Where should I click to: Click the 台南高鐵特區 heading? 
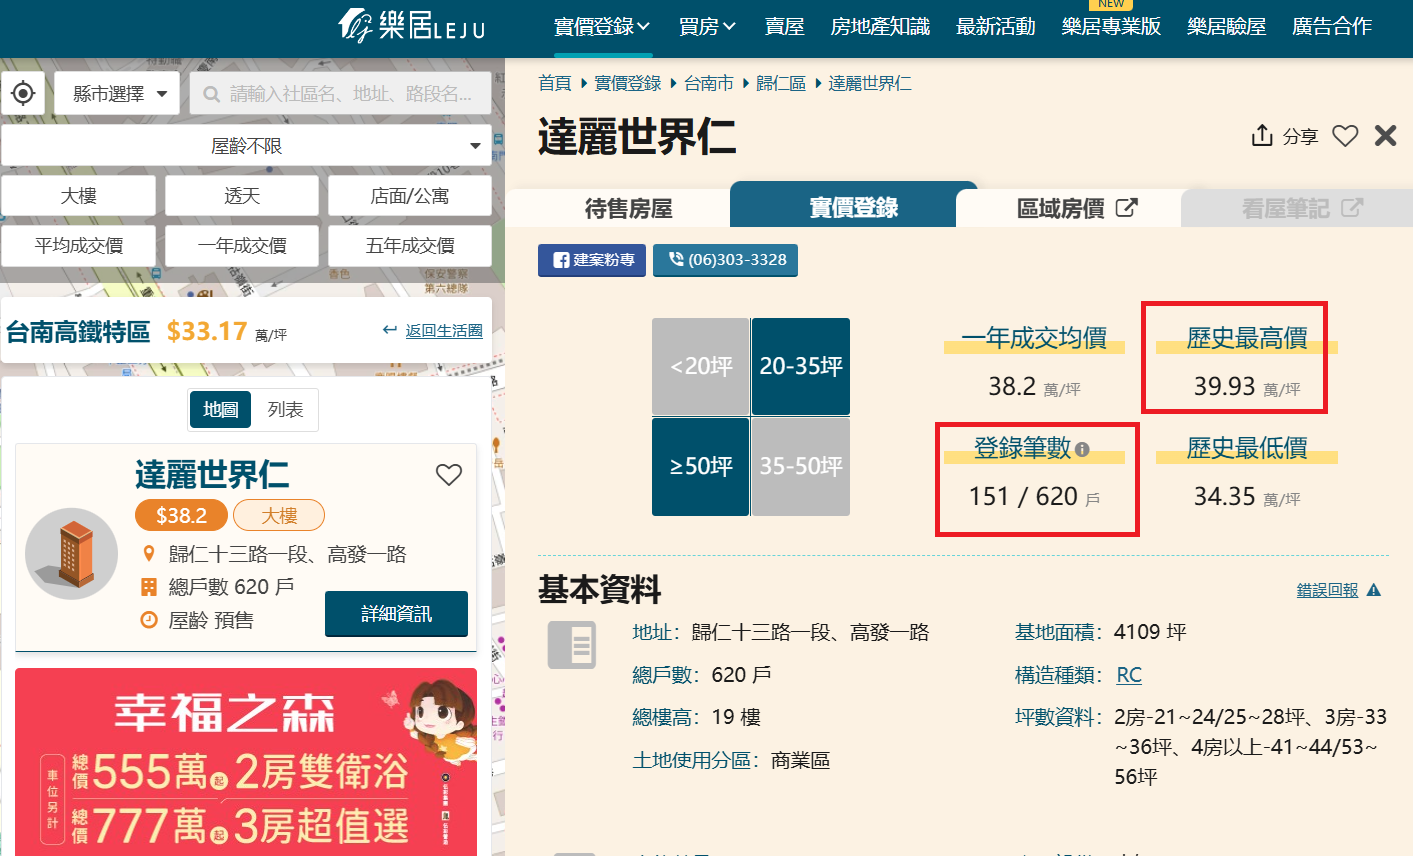[78, 331]
